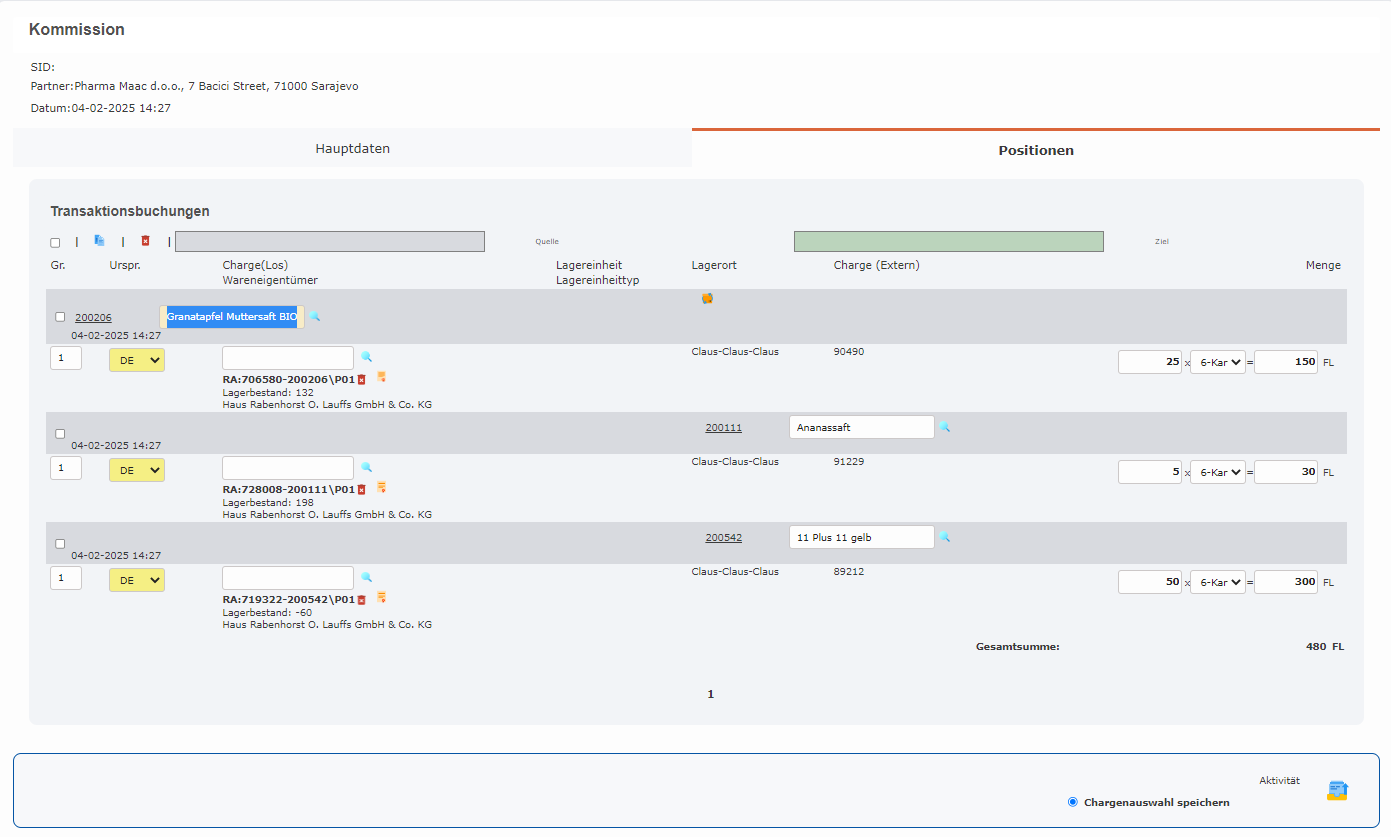
Task: Click the submit activity icon at bottom right
Action: click(1337, 791)
